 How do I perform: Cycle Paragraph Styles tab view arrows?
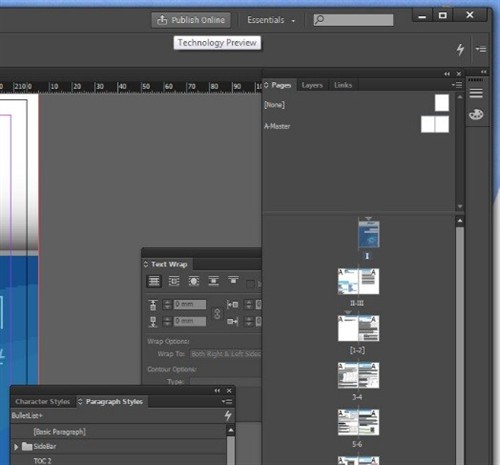[80, 402]
